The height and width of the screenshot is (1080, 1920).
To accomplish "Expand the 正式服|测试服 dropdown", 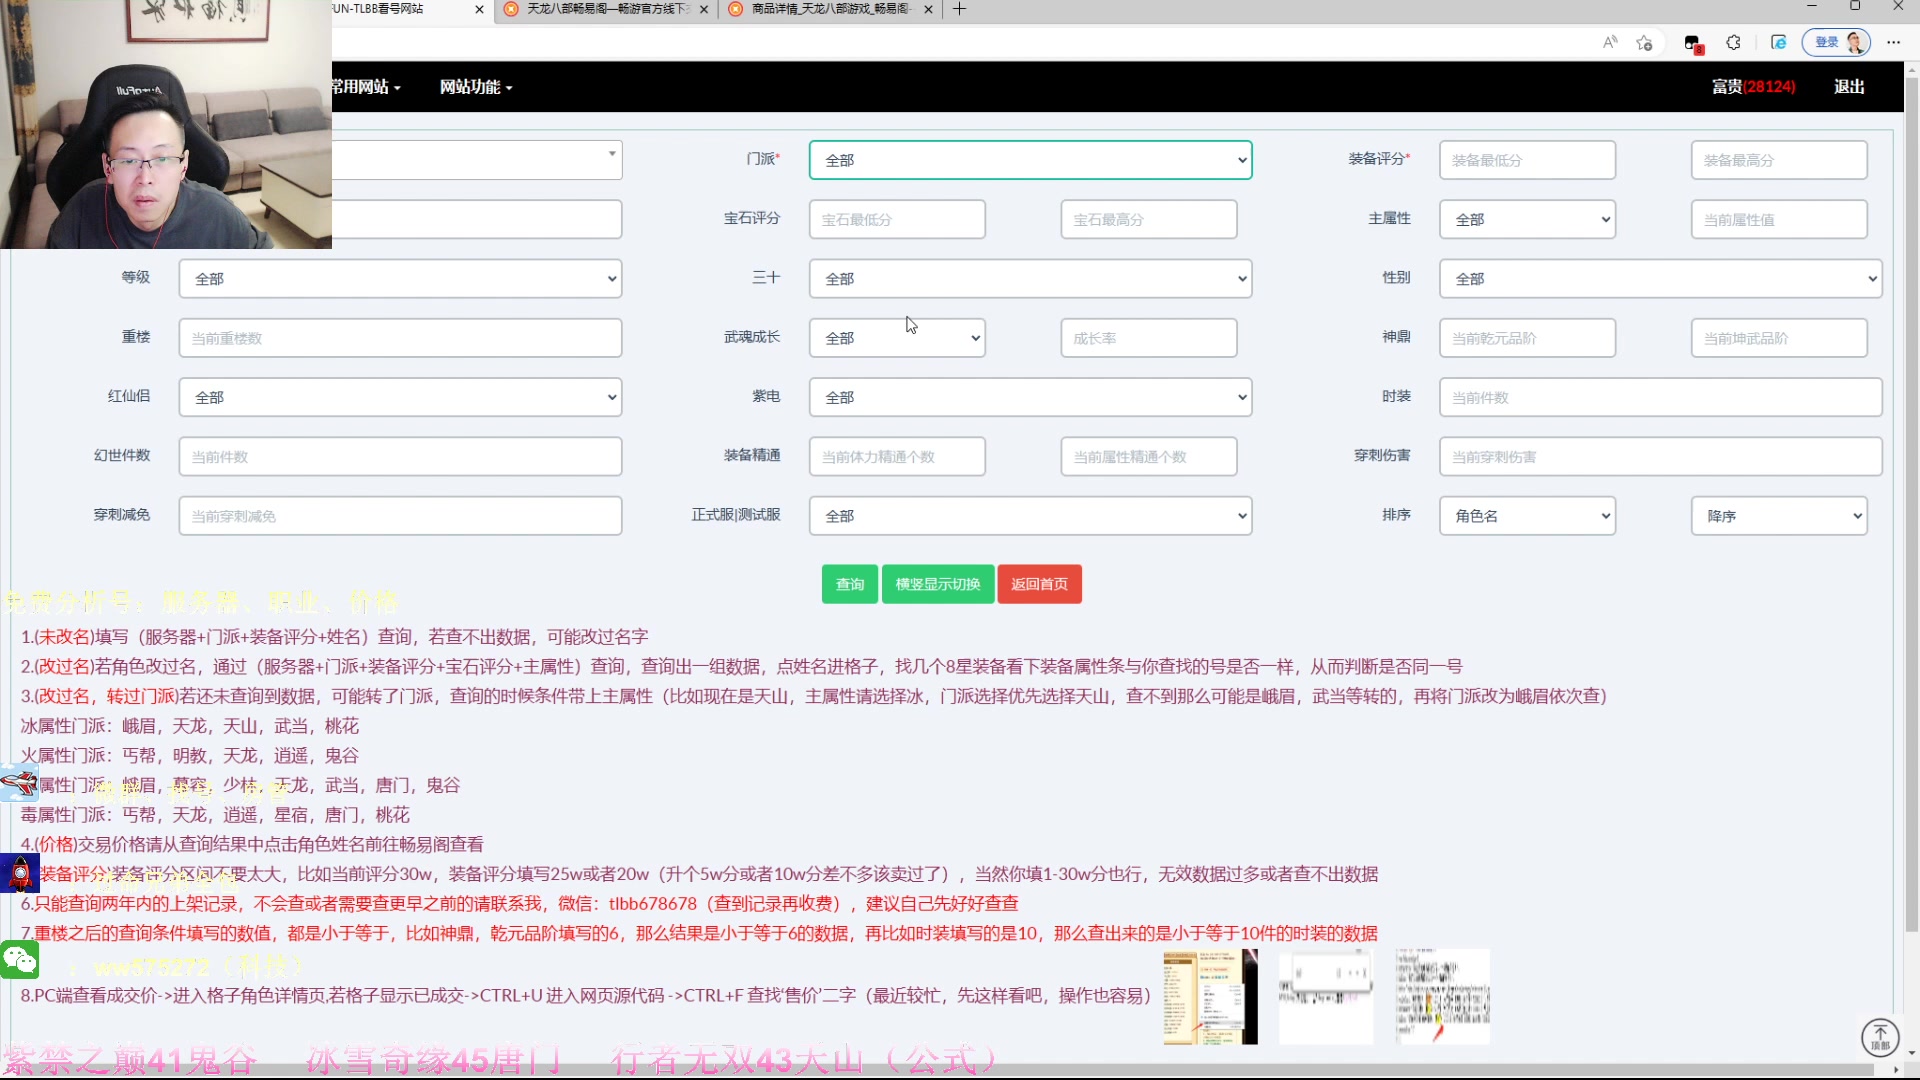I will pyautogui.click(x=1030, y=516).
